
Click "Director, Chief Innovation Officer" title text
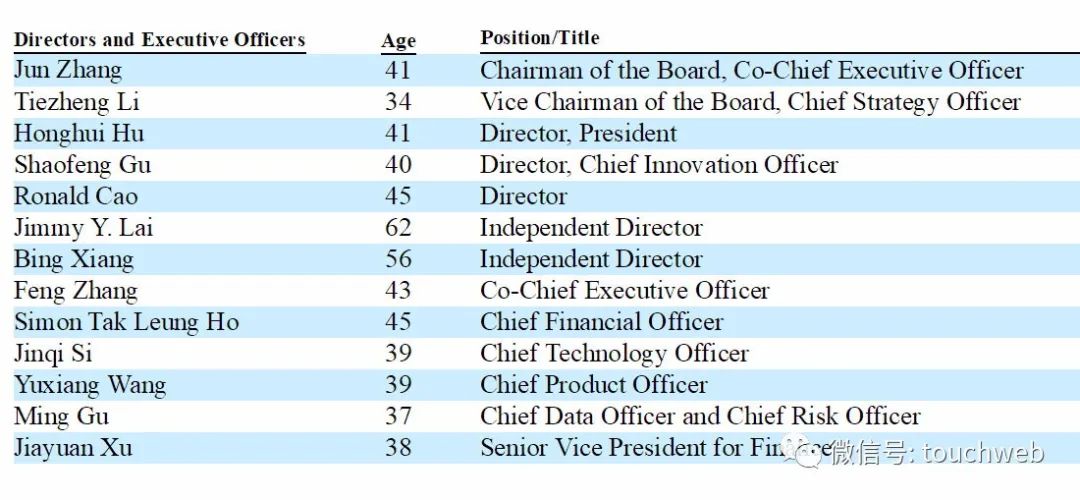(x=659, y=165)
